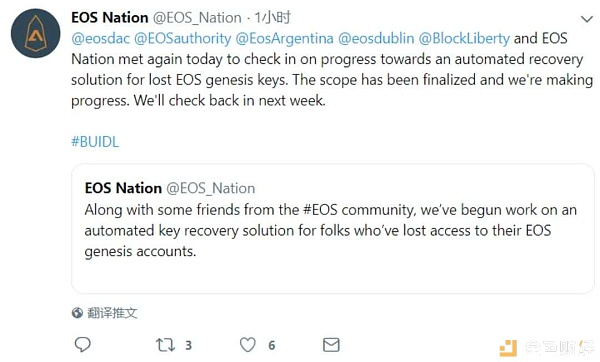Click the retweet arrows icon

pyautogui.click(x=165, y=345)
